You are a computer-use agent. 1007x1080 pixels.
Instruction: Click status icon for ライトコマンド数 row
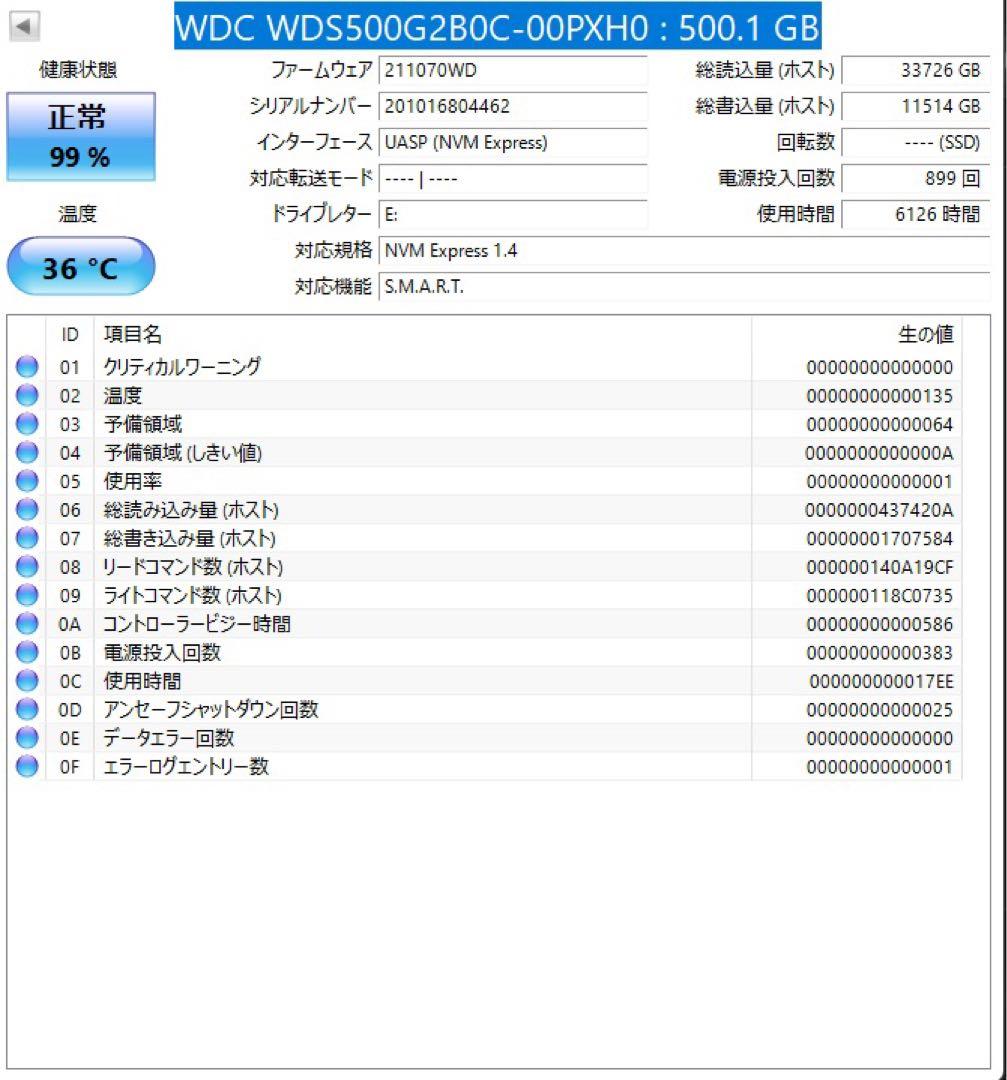pos(27,595)
